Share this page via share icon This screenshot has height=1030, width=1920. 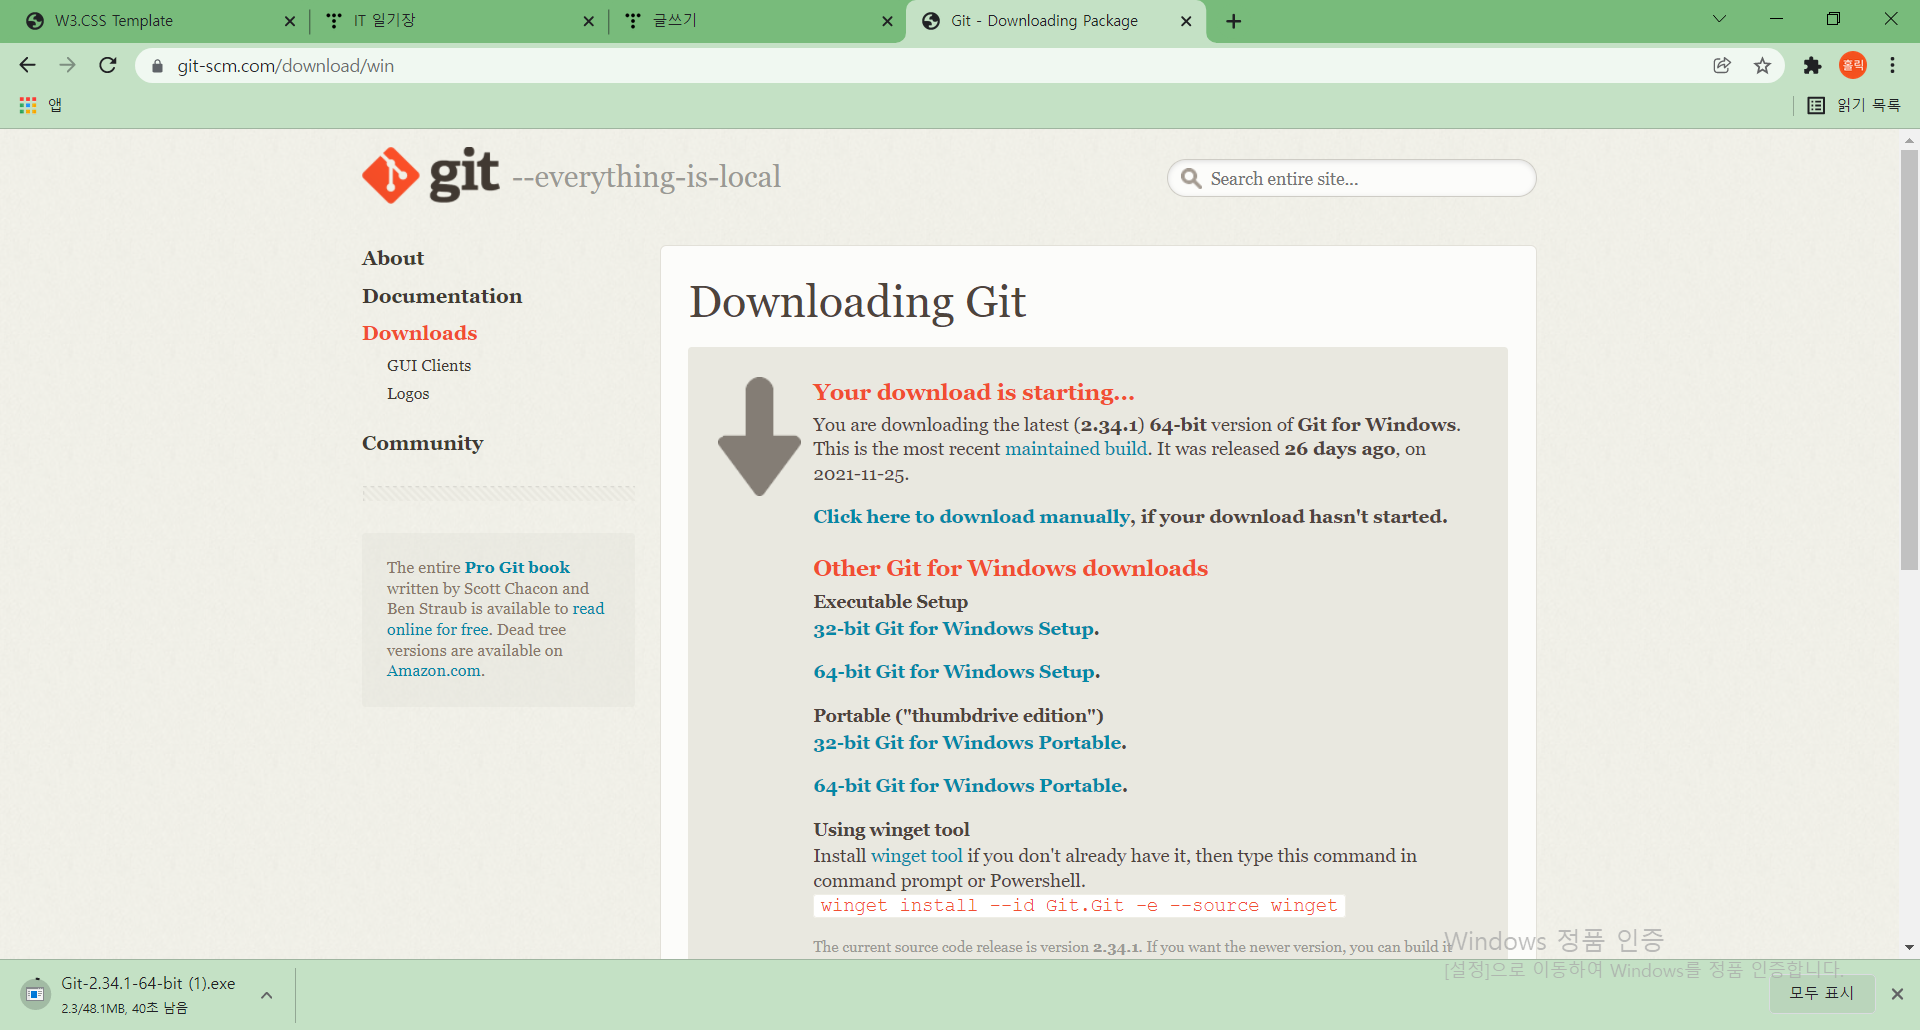click(x=1722, y=65)
